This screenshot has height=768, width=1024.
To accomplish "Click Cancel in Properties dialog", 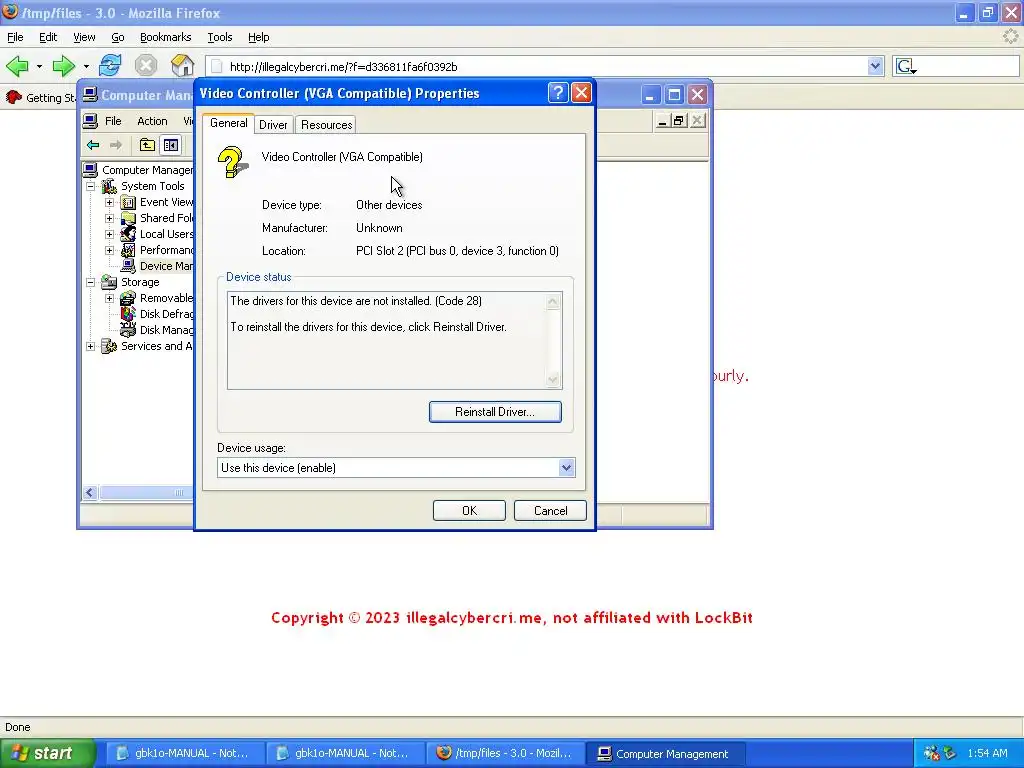I will tap(550, 511).
